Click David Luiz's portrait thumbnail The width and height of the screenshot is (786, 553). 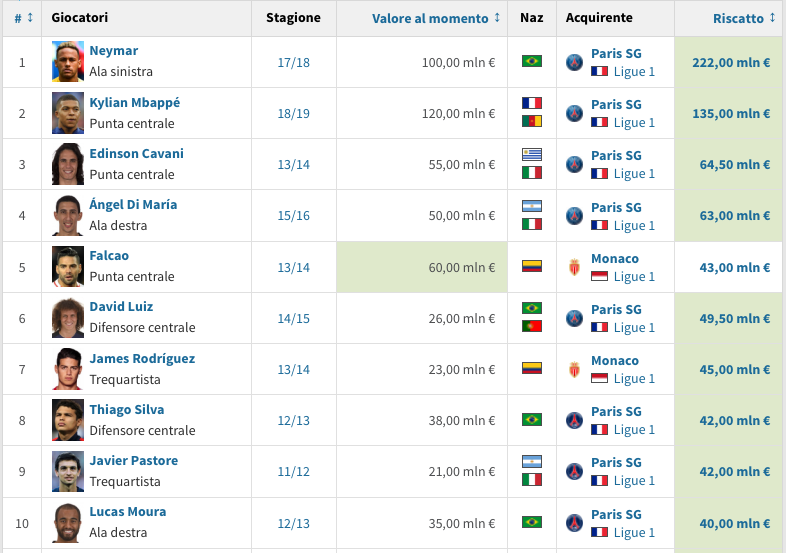click(68, 318)
